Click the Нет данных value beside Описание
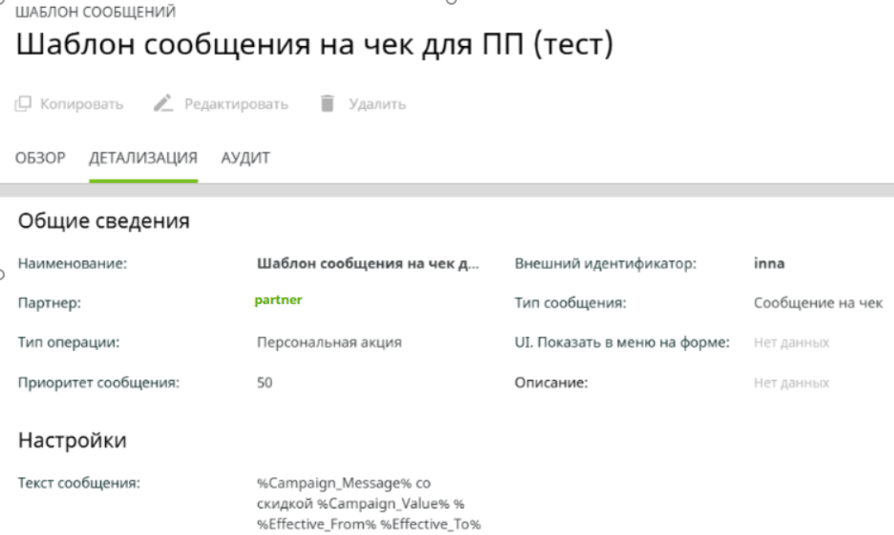Image resolution: width=894 pixels, height=535 pixels. tap(791, 382)
